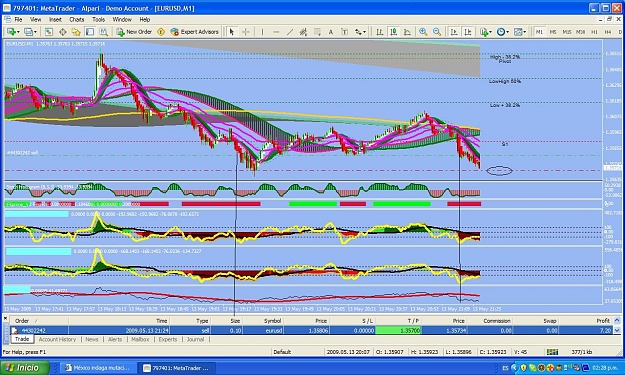Open the File menu
This screenshot has width=625, height=375.
click(18, 20)
